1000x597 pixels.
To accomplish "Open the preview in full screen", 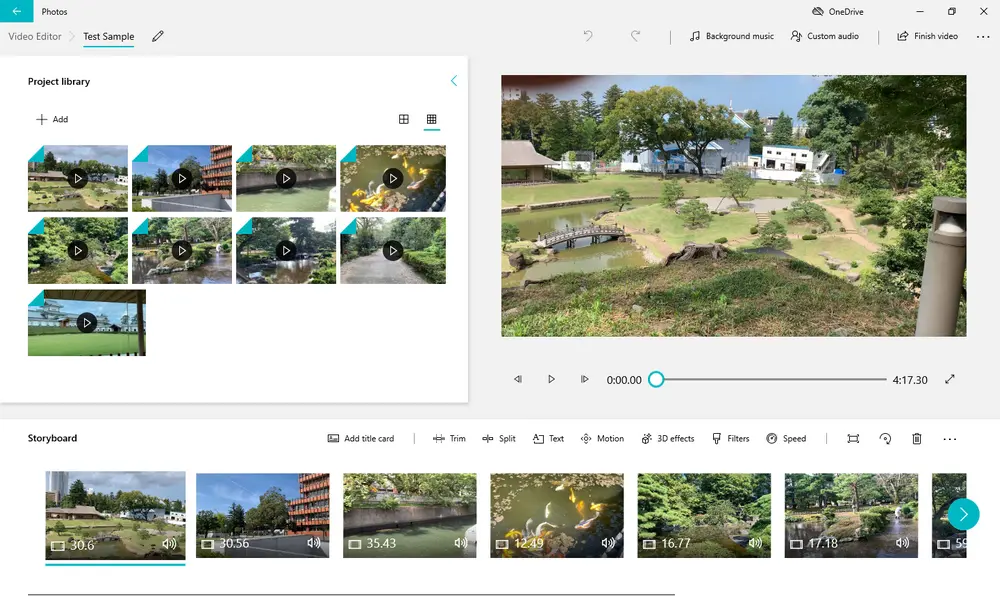I will (x=950, y=380).
